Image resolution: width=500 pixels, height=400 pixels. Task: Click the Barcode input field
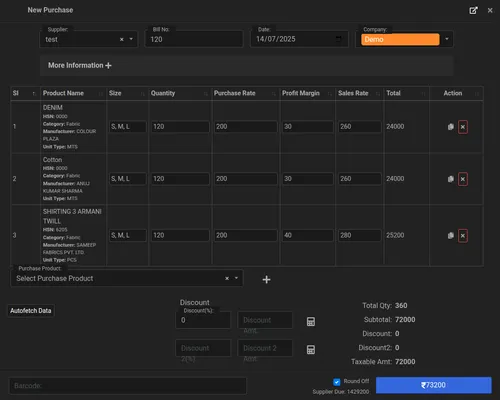[x=128, y=386]
